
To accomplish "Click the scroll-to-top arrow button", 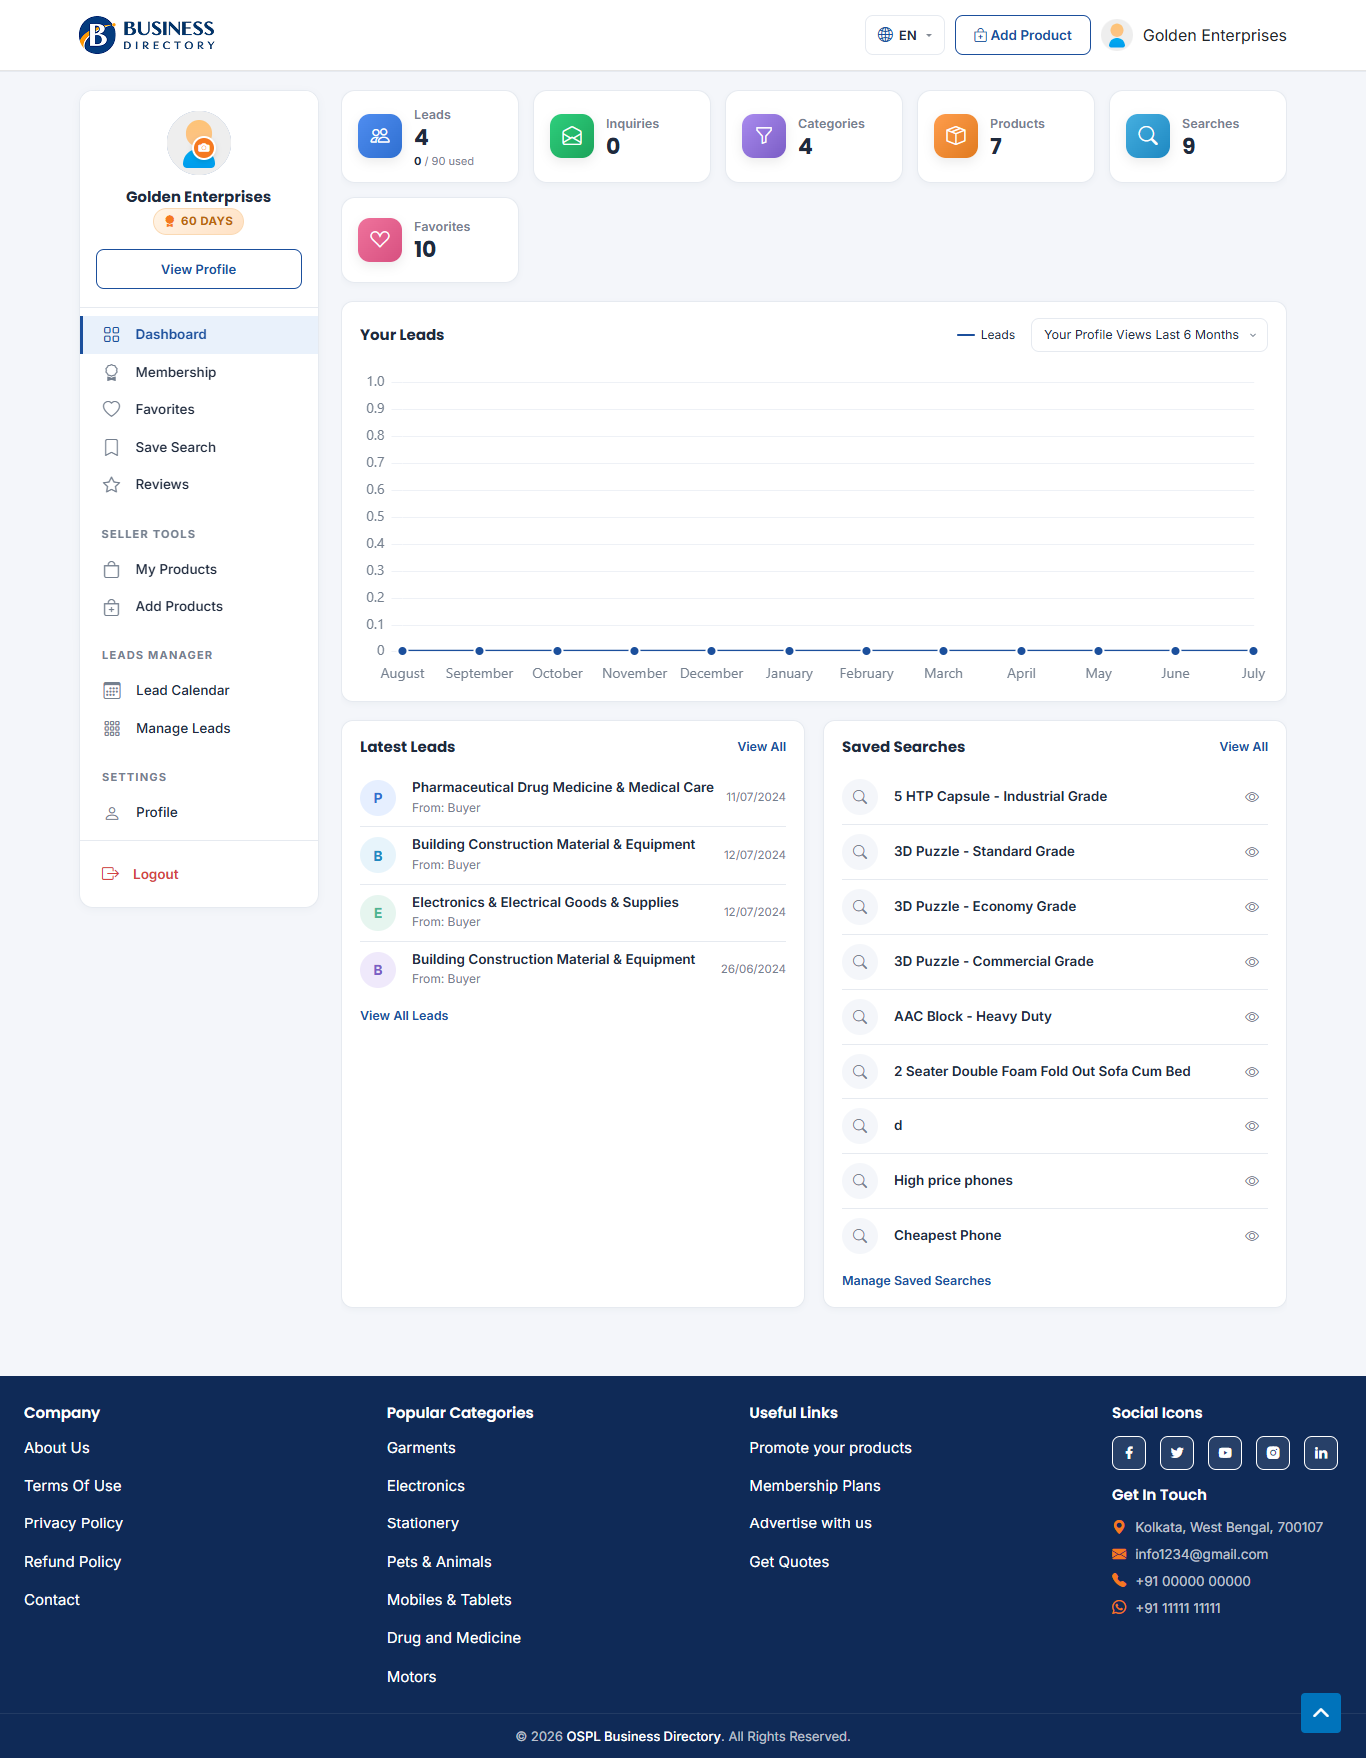I will 1320,1713.
